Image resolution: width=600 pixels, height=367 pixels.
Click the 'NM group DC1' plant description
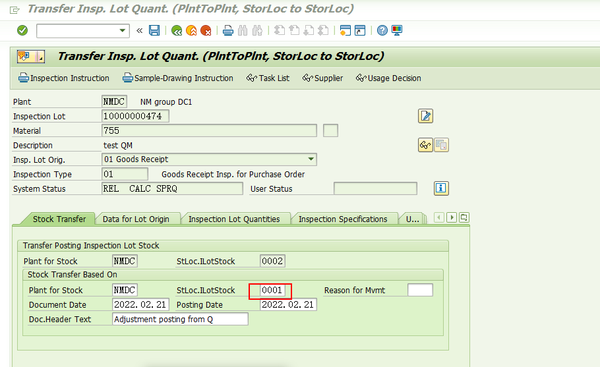(x=166, y=102)
